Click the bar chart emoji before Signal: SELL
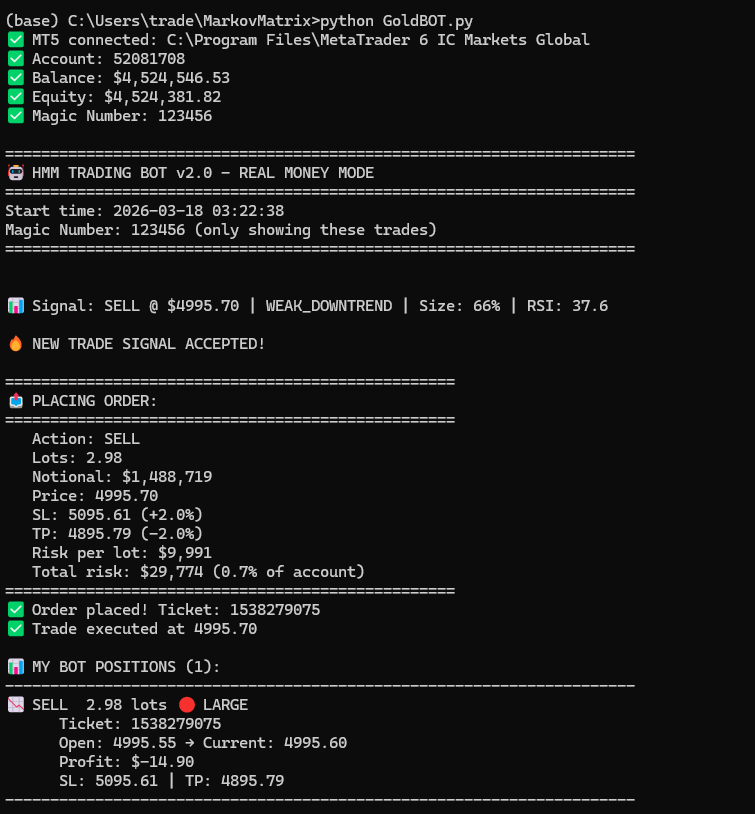Image resolution: width=755 pixels, height=814 pixels. [16, 306]
